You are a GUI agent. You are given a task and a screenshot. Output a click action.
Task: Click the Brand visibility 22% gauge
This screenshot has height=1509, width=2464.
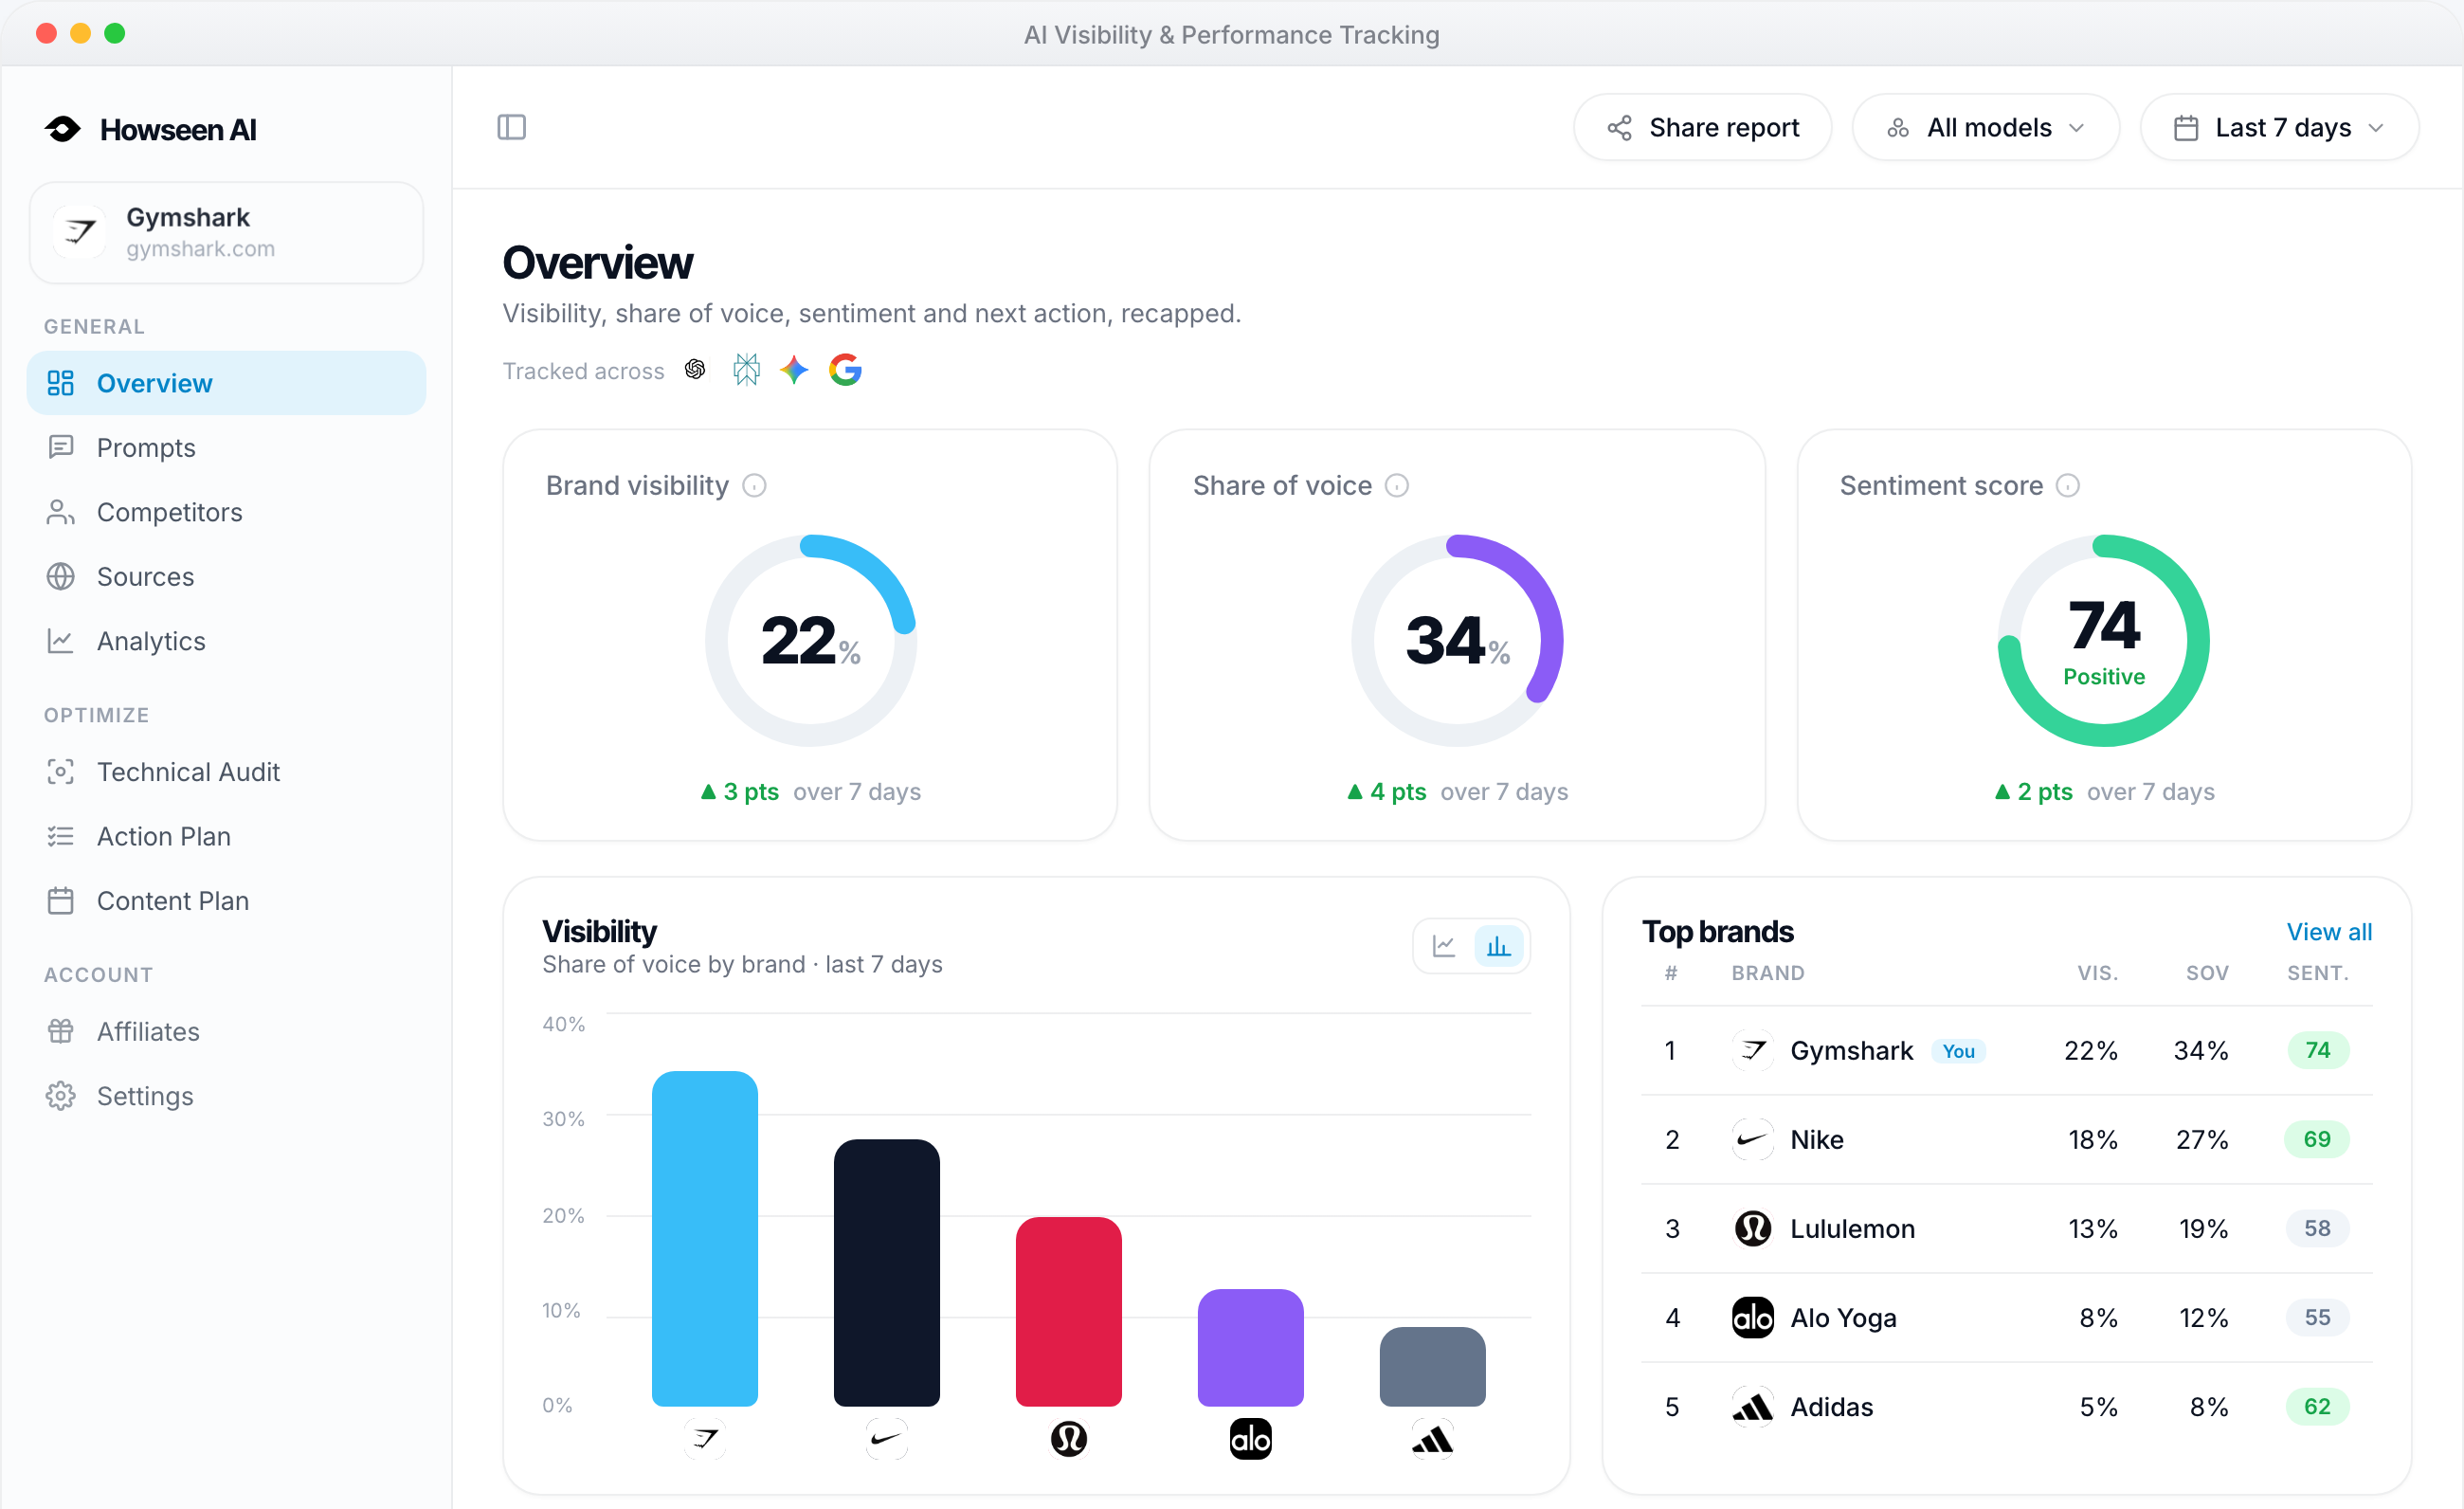811,641
